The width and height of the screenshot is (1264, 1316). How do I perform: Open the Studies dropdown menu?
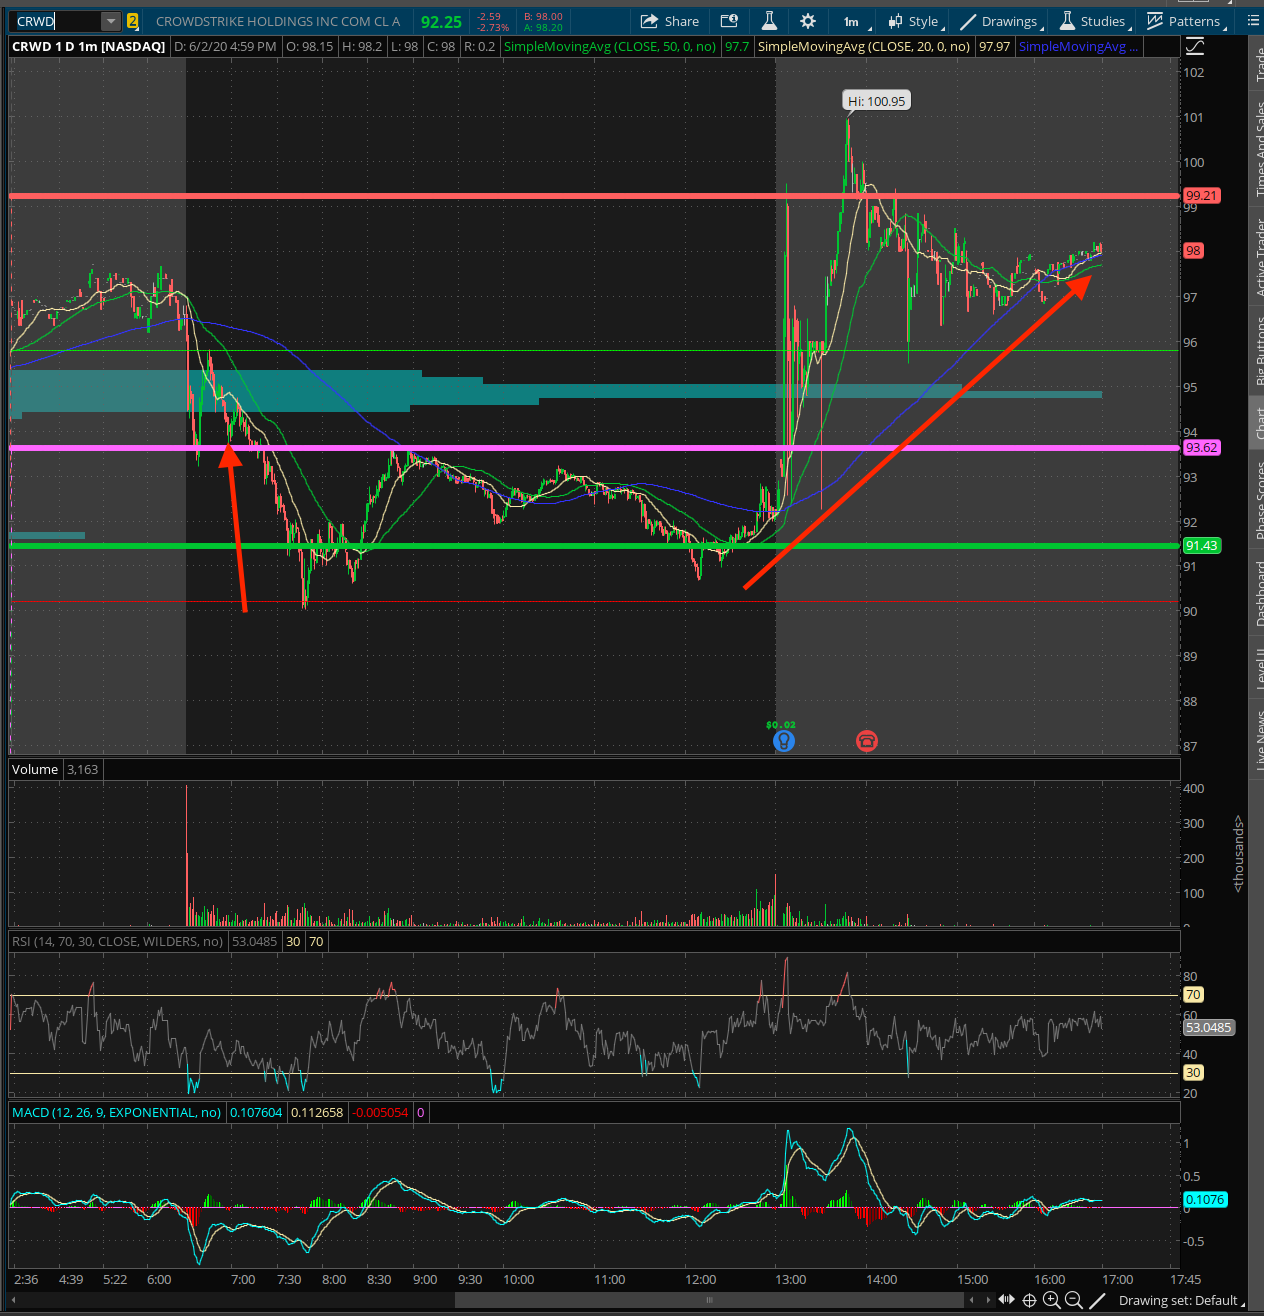click(1094, 21)
